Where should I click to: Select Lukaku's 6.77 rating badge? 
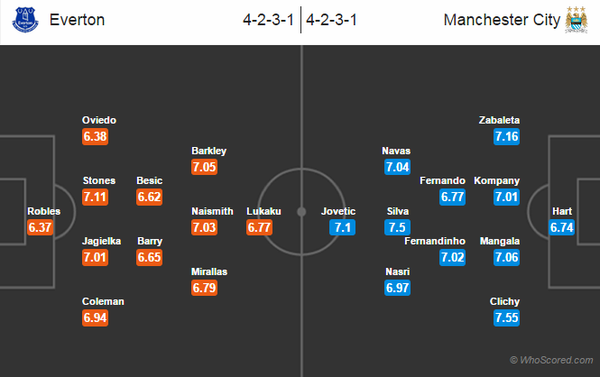click(259, 227)
